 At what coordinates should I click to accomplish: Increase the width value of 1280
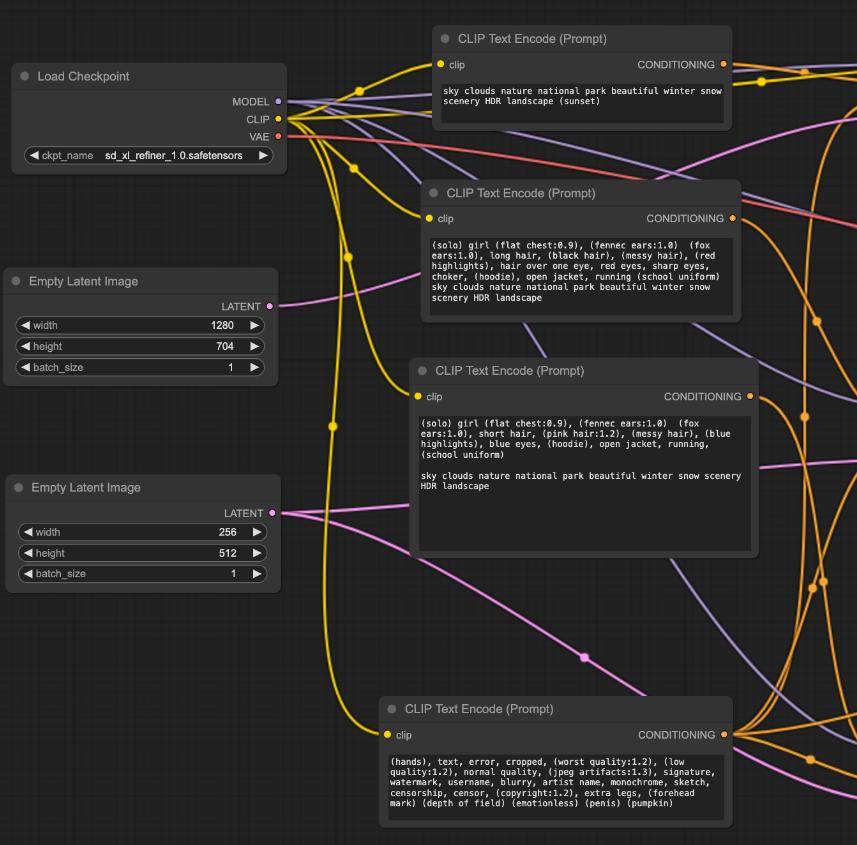point(254,325)
